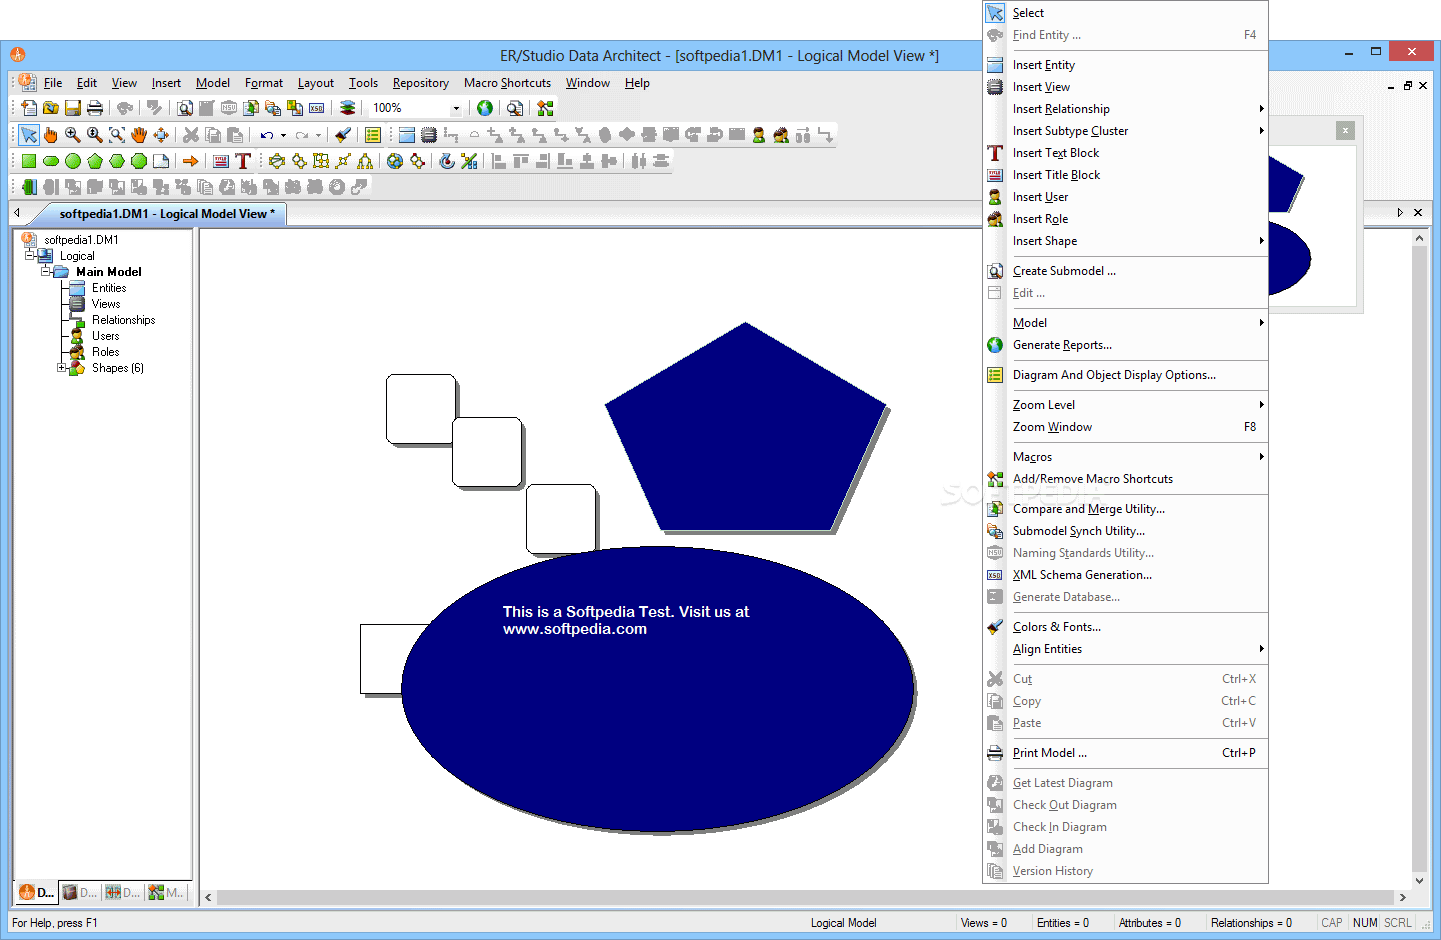This screenshot has width=1441, height=940.
Task: Expand the Shapes (6) tree node
Action: pyautogui.click(x=62, y=368)
